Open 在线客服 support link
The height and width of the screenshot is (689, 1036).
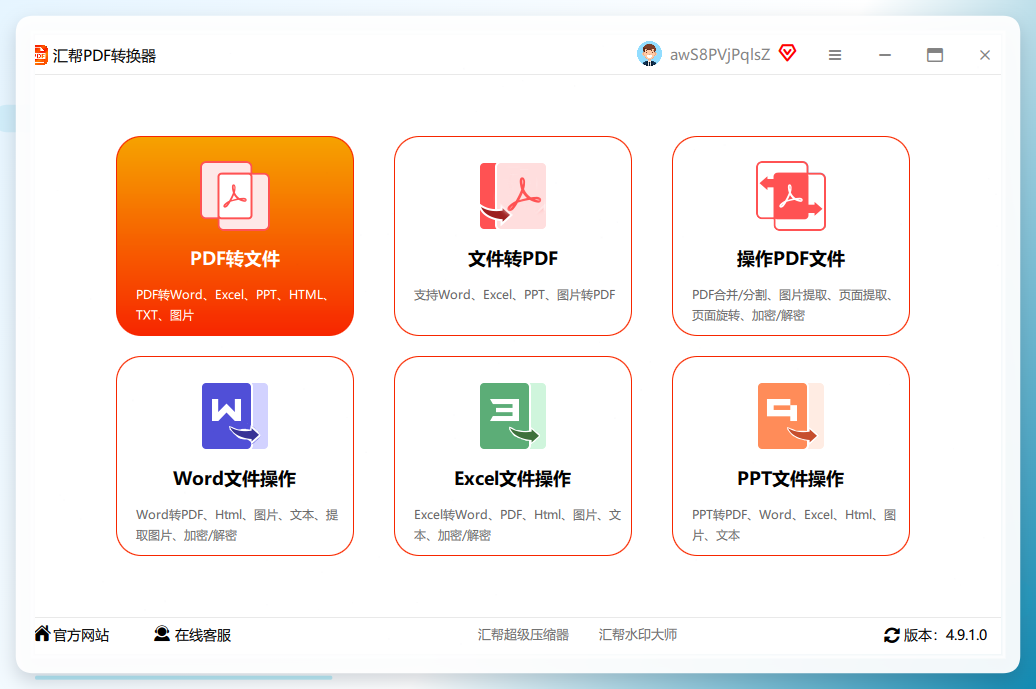(203, 635)
